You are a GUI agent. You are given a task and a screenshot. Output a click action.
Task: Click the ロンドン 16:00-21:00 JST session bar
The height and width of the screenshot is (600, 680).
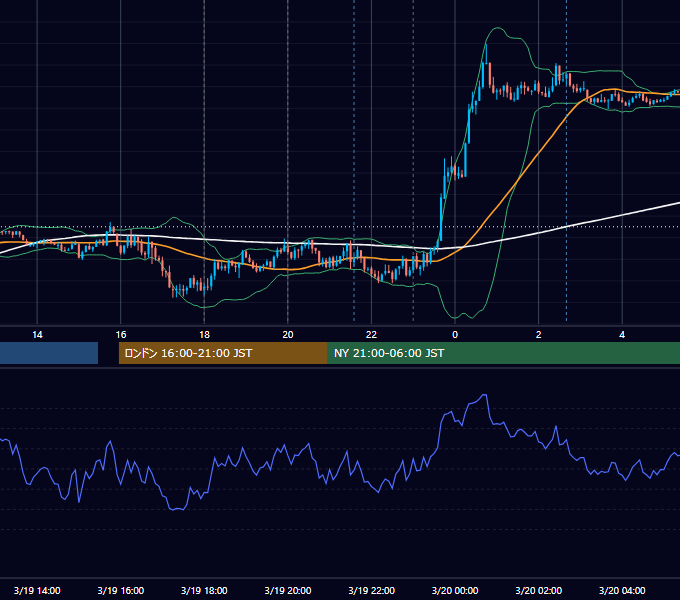pos(223,353)
